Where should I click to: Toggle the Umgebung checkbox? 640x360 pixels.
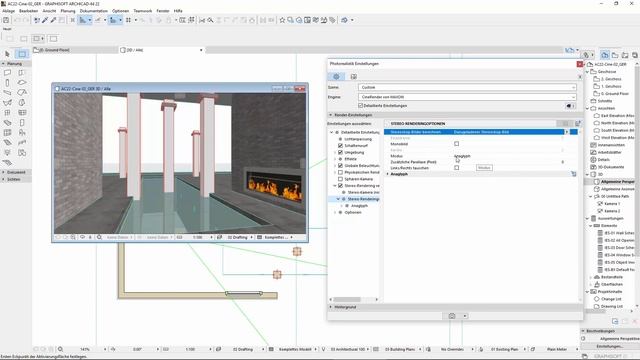(340, 152)
